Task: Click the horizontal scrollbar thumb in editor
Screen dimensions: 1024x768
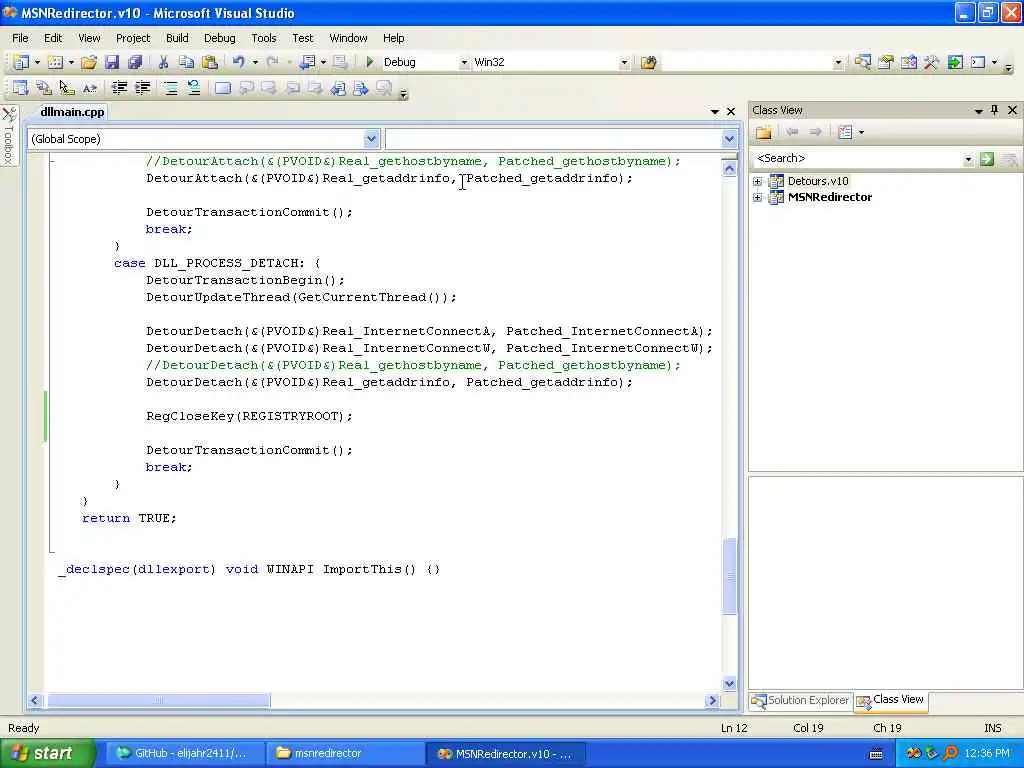Action: point(158,701)
